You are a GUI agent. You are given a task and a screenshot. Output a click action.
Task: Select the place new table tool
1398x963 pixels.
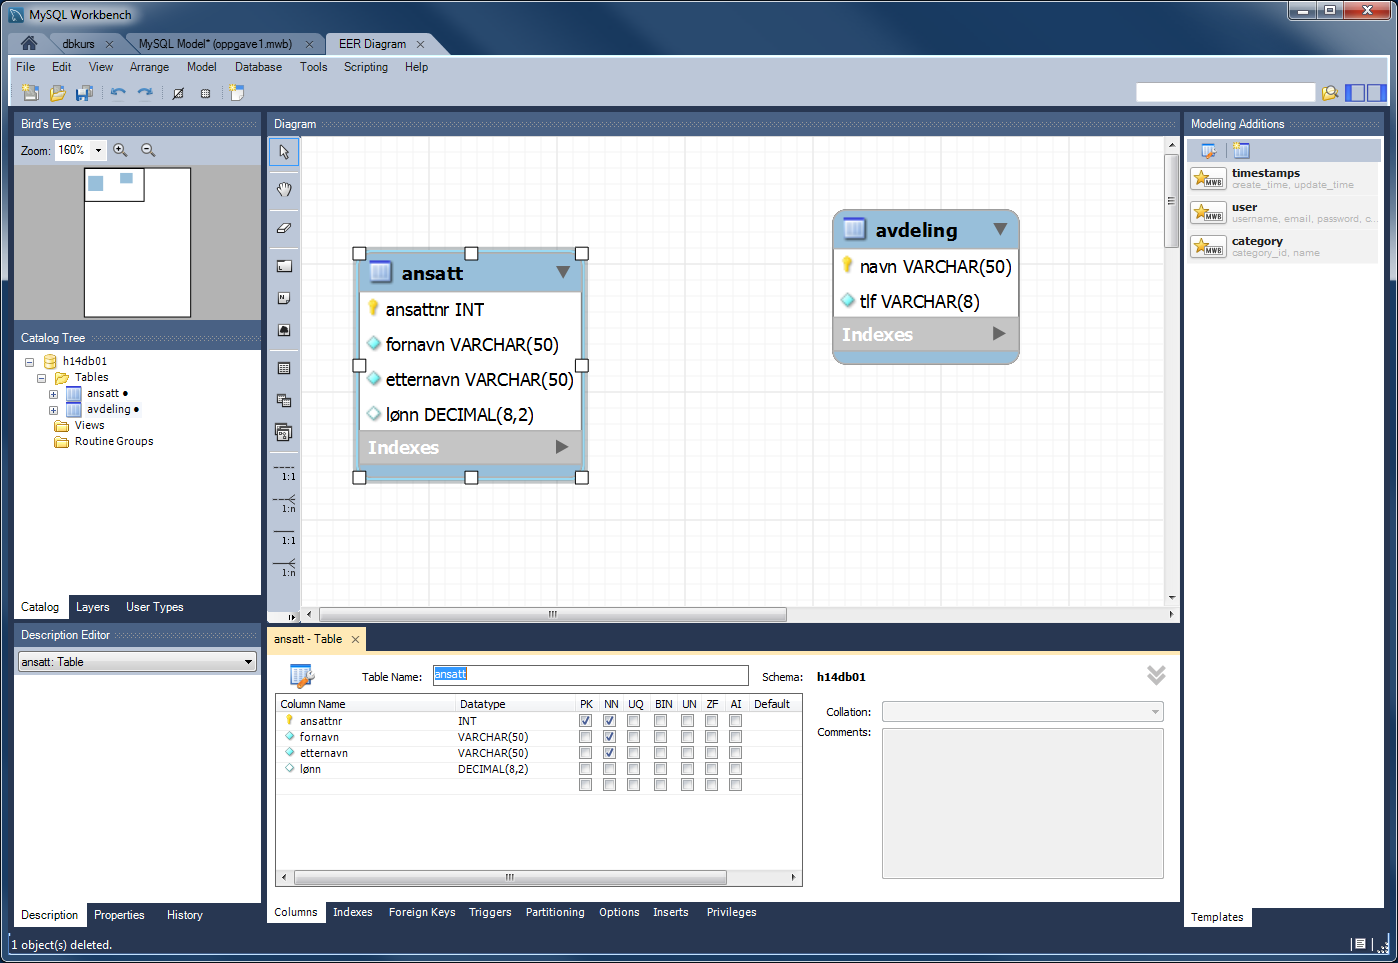point(284,368)
